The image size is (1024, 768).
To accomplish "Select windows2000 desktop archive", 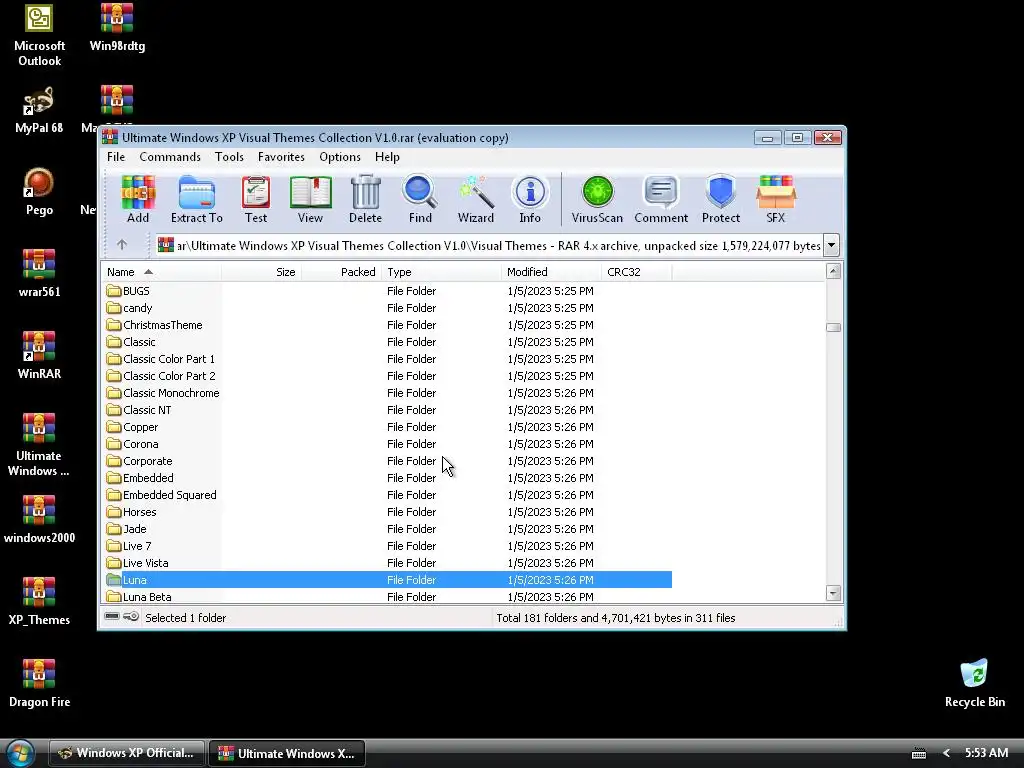I will [x=39, y=520].
